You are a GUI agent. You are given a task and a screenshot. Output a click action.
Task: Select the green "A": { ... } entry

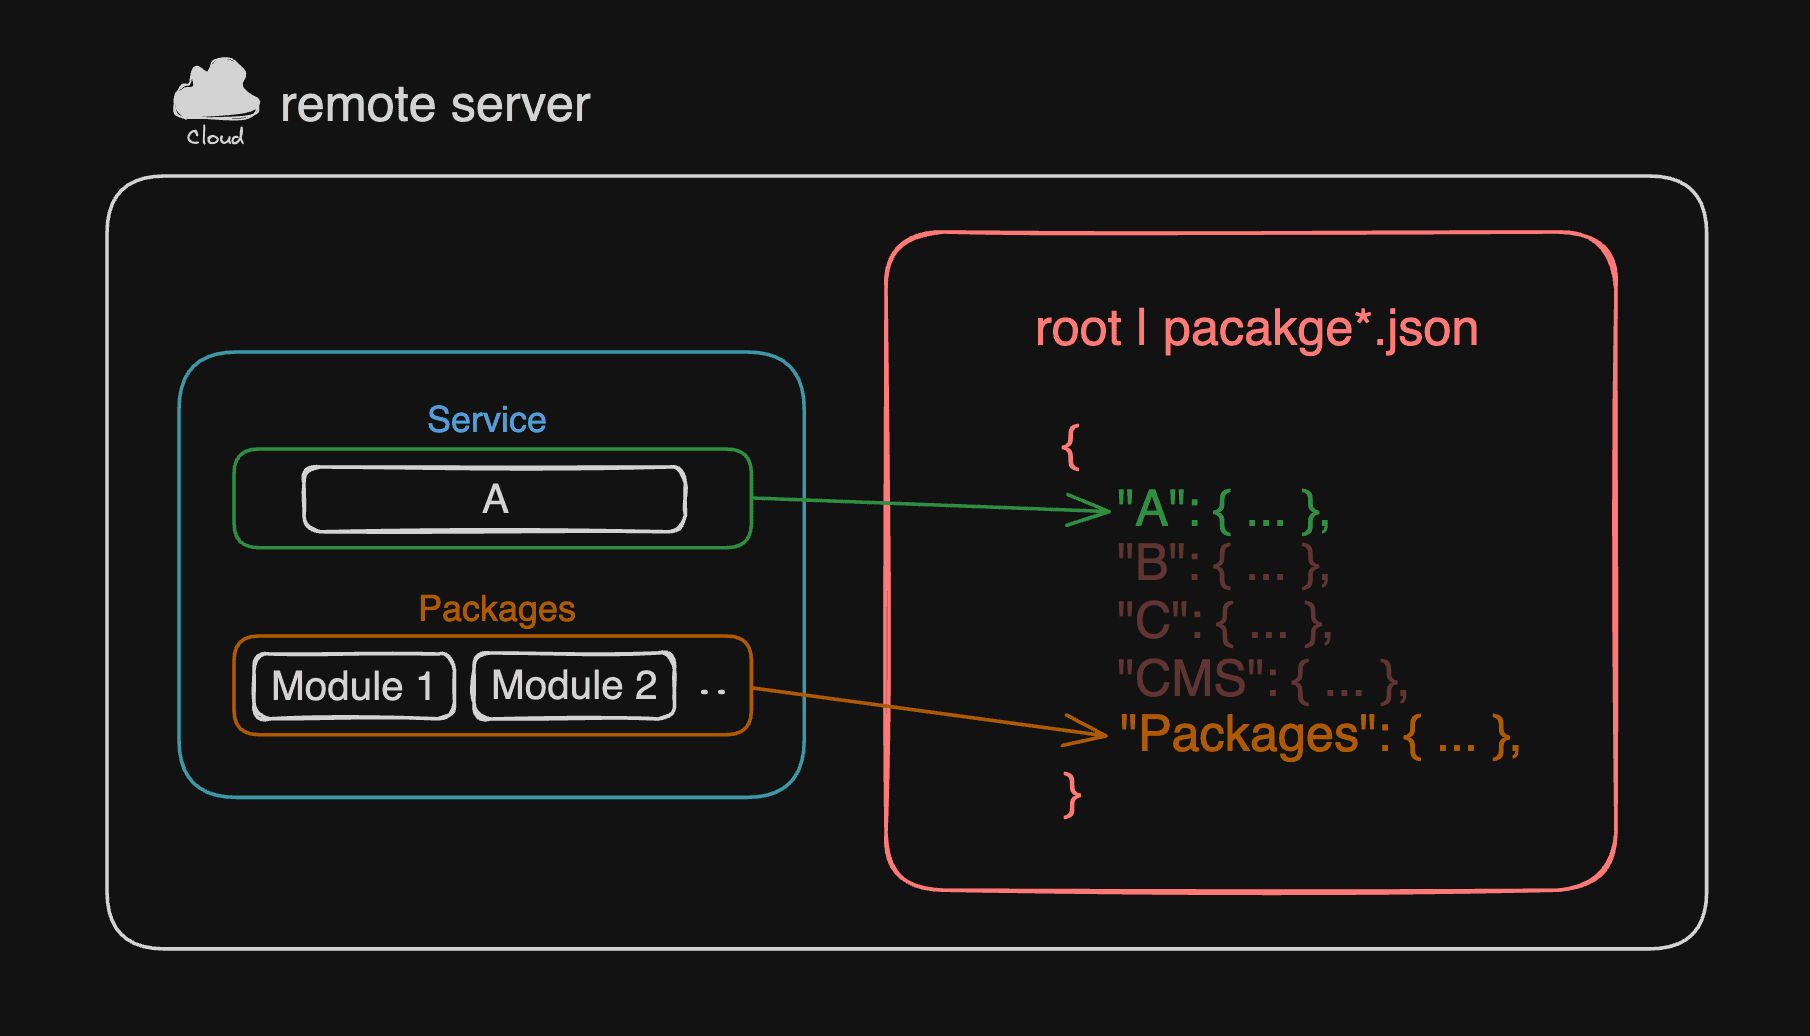(1223, 510)
